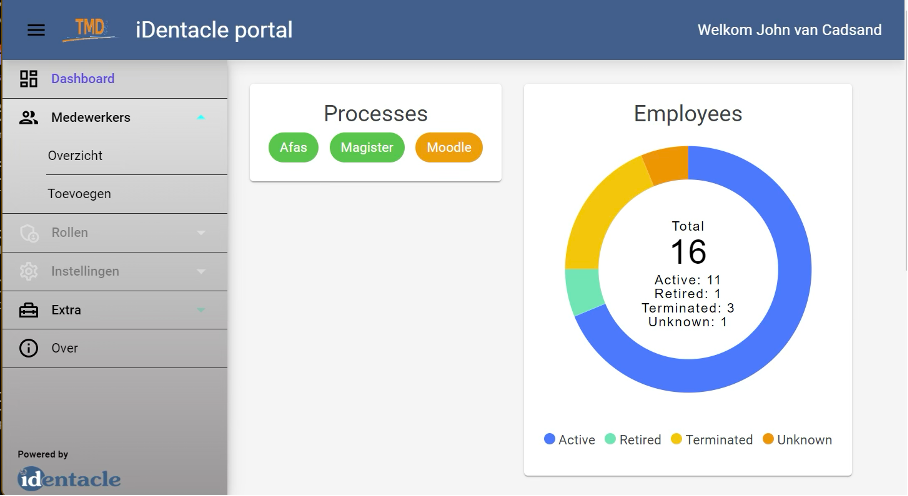
Task: Click the "Powered by" text
Action: (43, 455)
